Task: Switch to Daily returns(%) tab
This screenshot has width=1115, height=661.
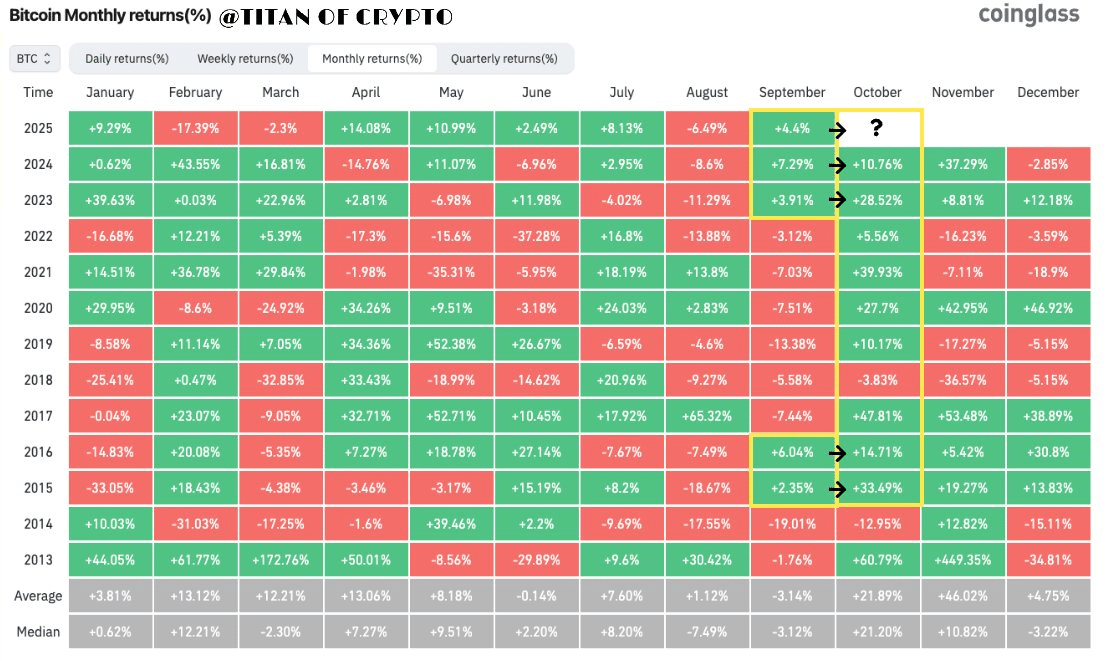Action: tap(127, 58)
